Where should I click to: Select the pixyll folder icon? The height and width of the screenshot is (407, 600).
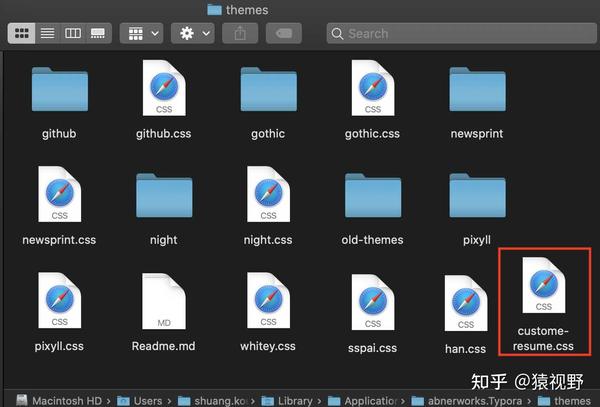478,195
